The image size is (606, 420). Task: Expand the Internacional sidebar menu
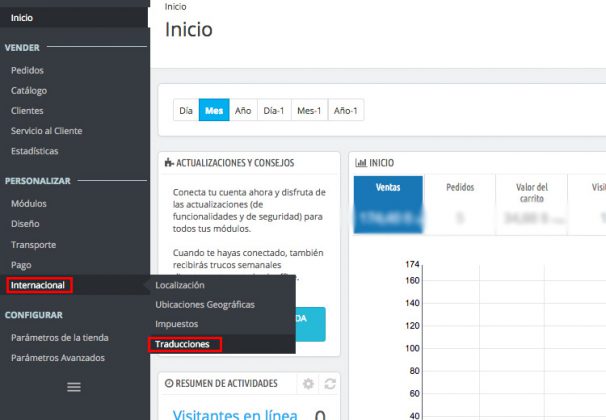pyautogui.click(x=40, y=285)
